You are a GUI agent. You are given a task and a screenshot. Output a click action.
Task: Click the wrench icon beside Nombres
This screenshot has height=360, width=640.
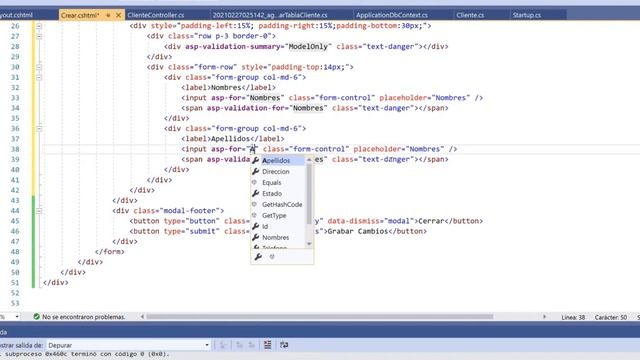pos(256,237)
